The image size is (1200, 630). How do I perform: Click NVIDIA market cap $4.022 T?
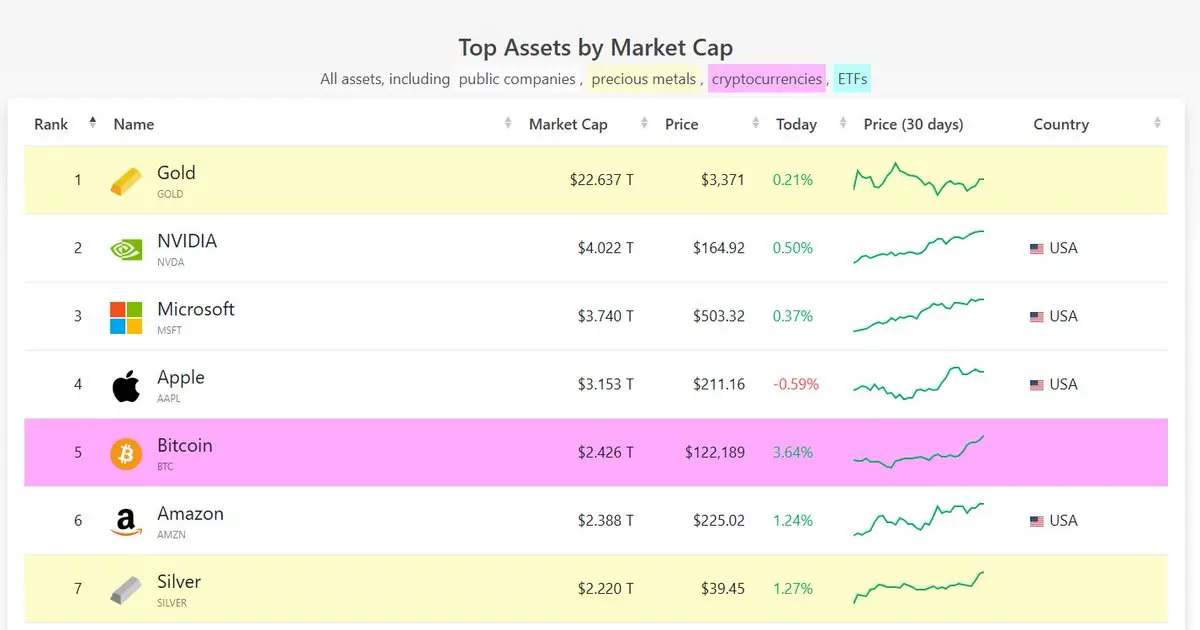coord(606,248)
